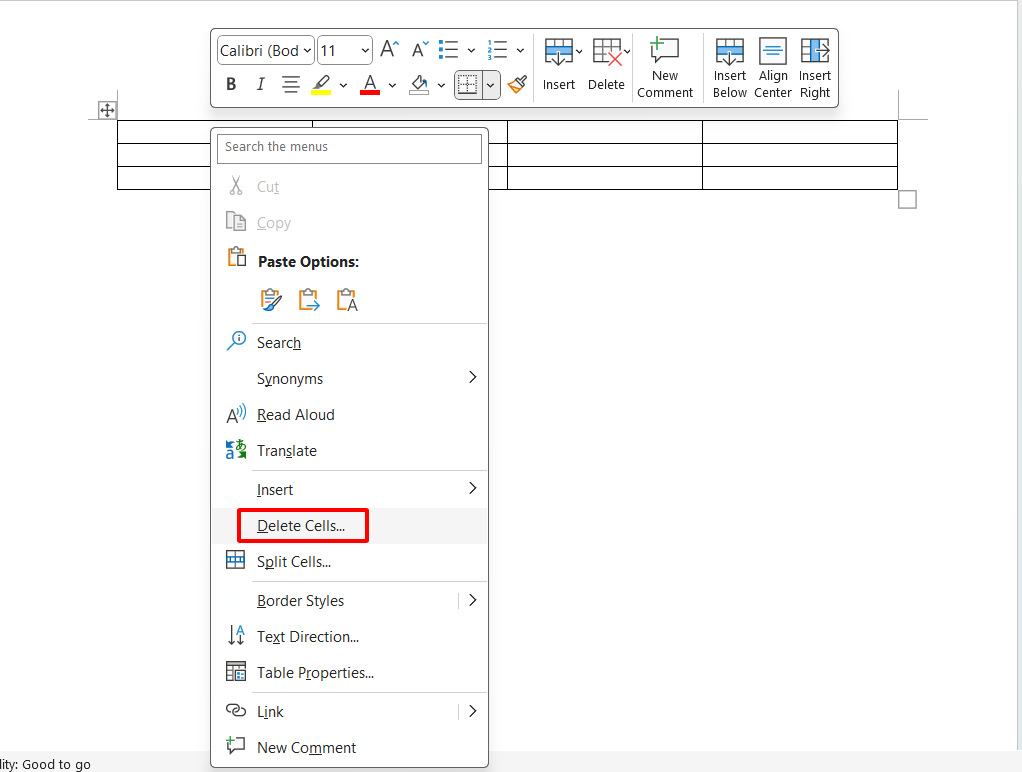Toggle bold formatting in mini toolbar
Screen dimensions: 1022x772
[231, 85]
